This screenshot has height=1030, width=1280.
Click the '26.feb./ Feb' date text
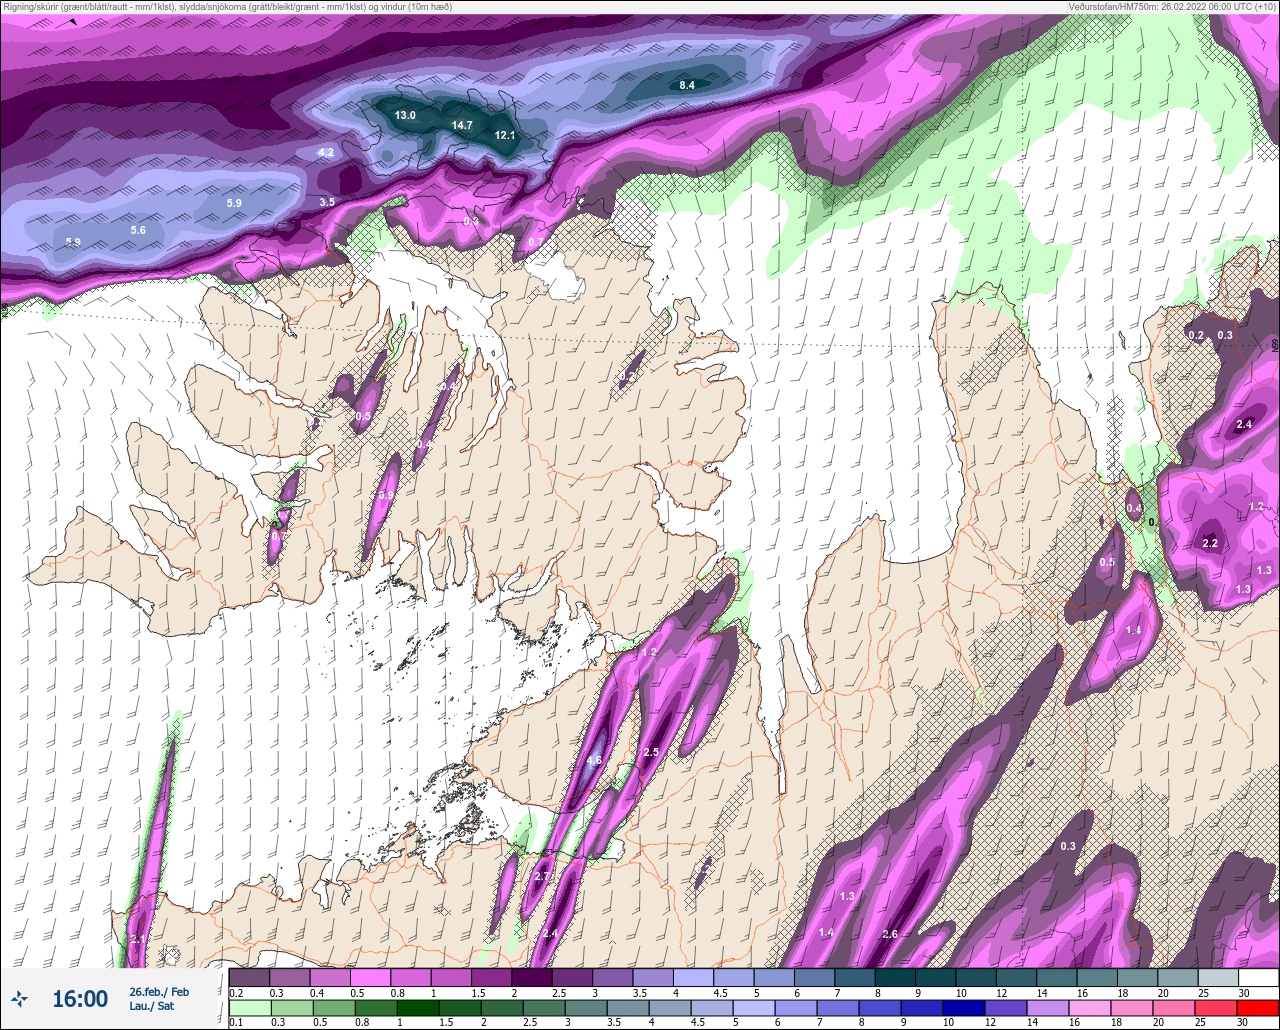(159, 992)
